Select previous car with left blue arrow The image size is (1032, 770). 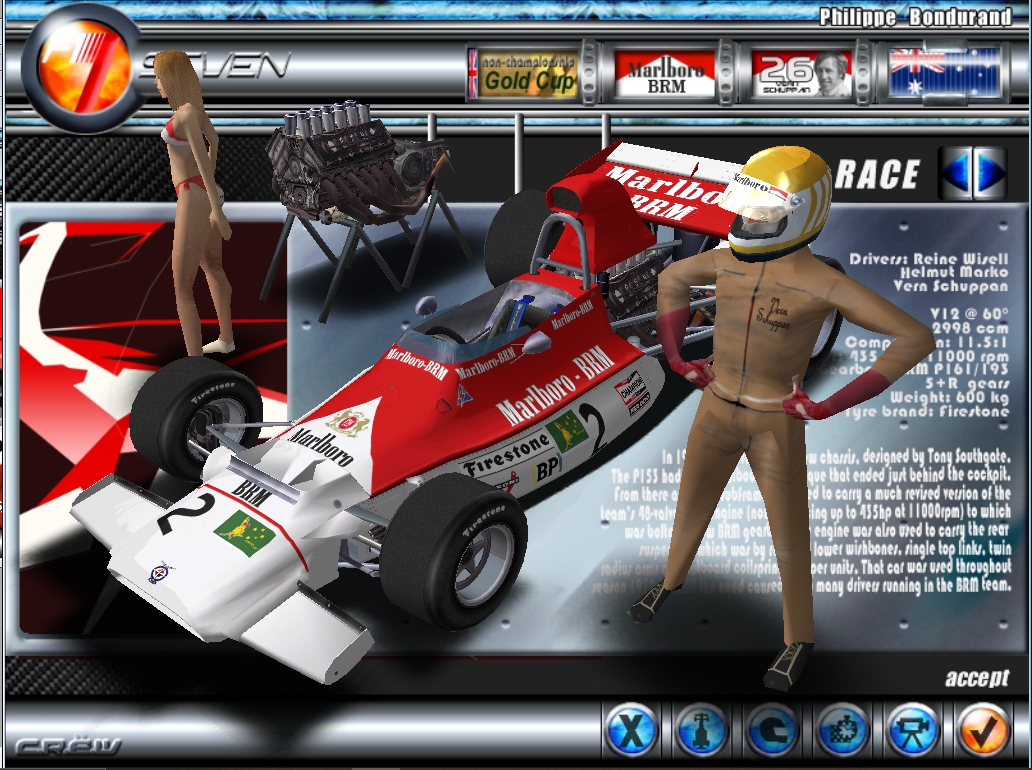pyautogui.click(x=956, y=172)
